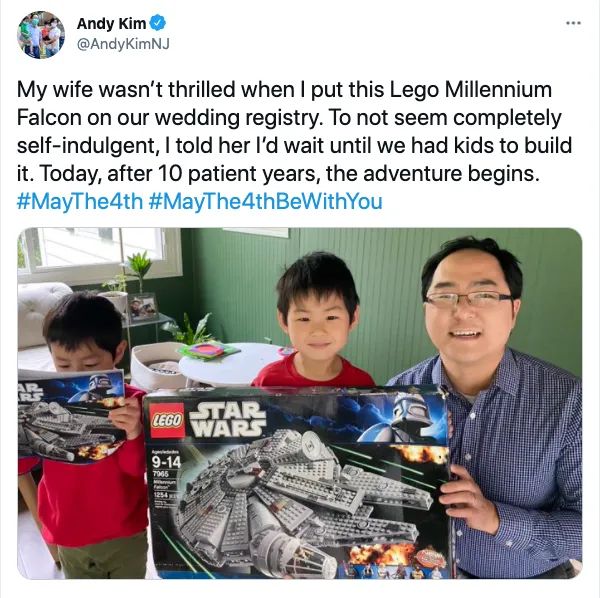Click the Star Wars logo on the box
The image size is (600, 598).
(228, 419)
